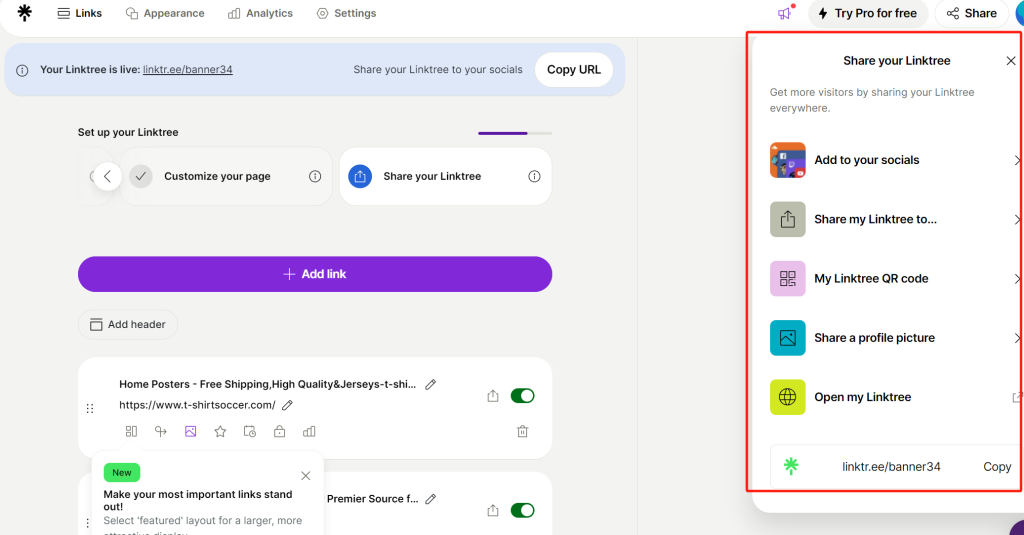Open the Settings tab

(346, 13)
